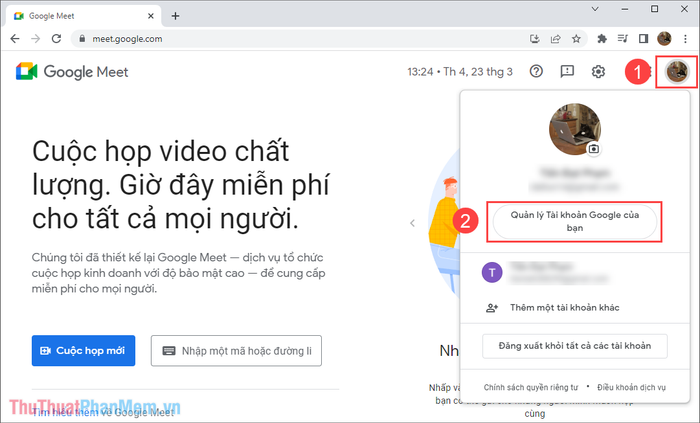Open the Chrome three-dot menu
Screen dimensions: 700x423
point(685,39)
